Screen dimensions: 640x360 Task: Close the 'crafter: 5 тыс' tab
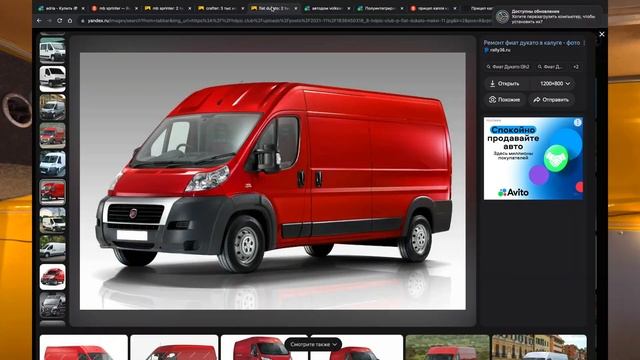tap(242, 8)
